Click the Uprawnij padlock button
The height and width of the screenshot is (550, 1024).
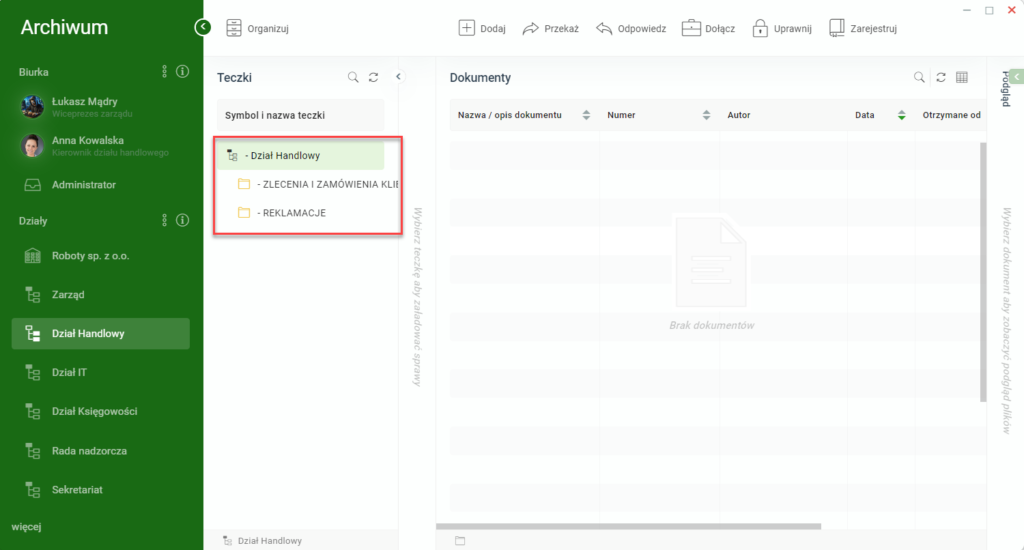(x=782, y=28)
